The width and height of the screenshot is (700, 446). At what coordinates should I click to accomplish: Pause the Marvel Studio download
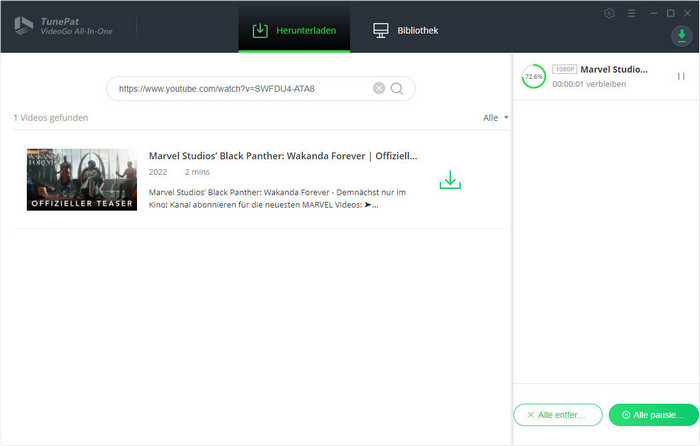(681, 76)
